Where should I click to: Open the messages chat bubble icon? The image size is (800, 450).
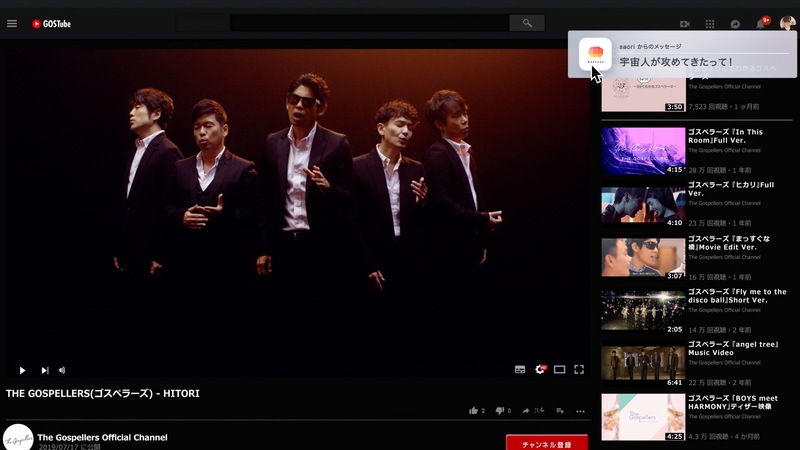click(x=735, y=24)
